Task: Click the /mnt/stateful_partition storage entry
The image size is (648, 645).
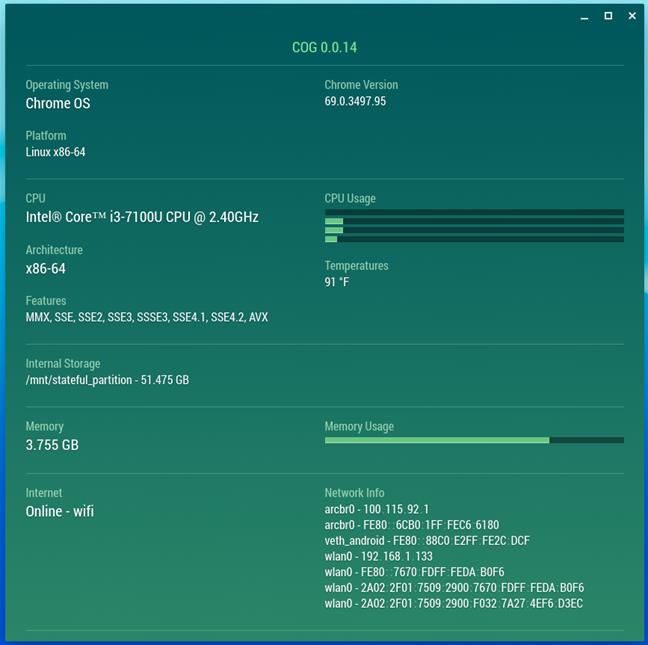Action: 107,380
